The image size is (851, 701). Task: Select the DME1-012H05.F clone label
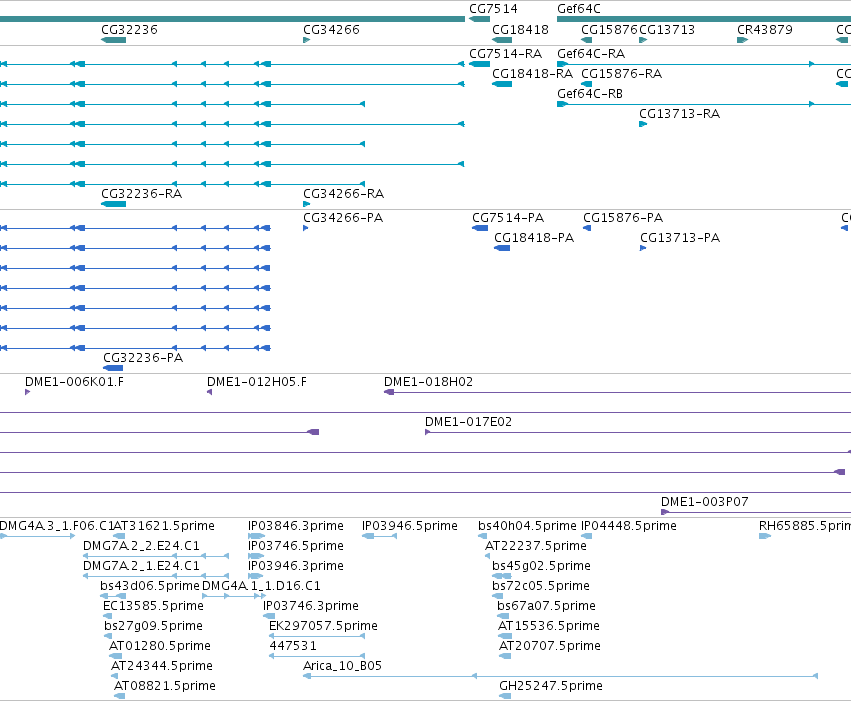tap(257, 382)
